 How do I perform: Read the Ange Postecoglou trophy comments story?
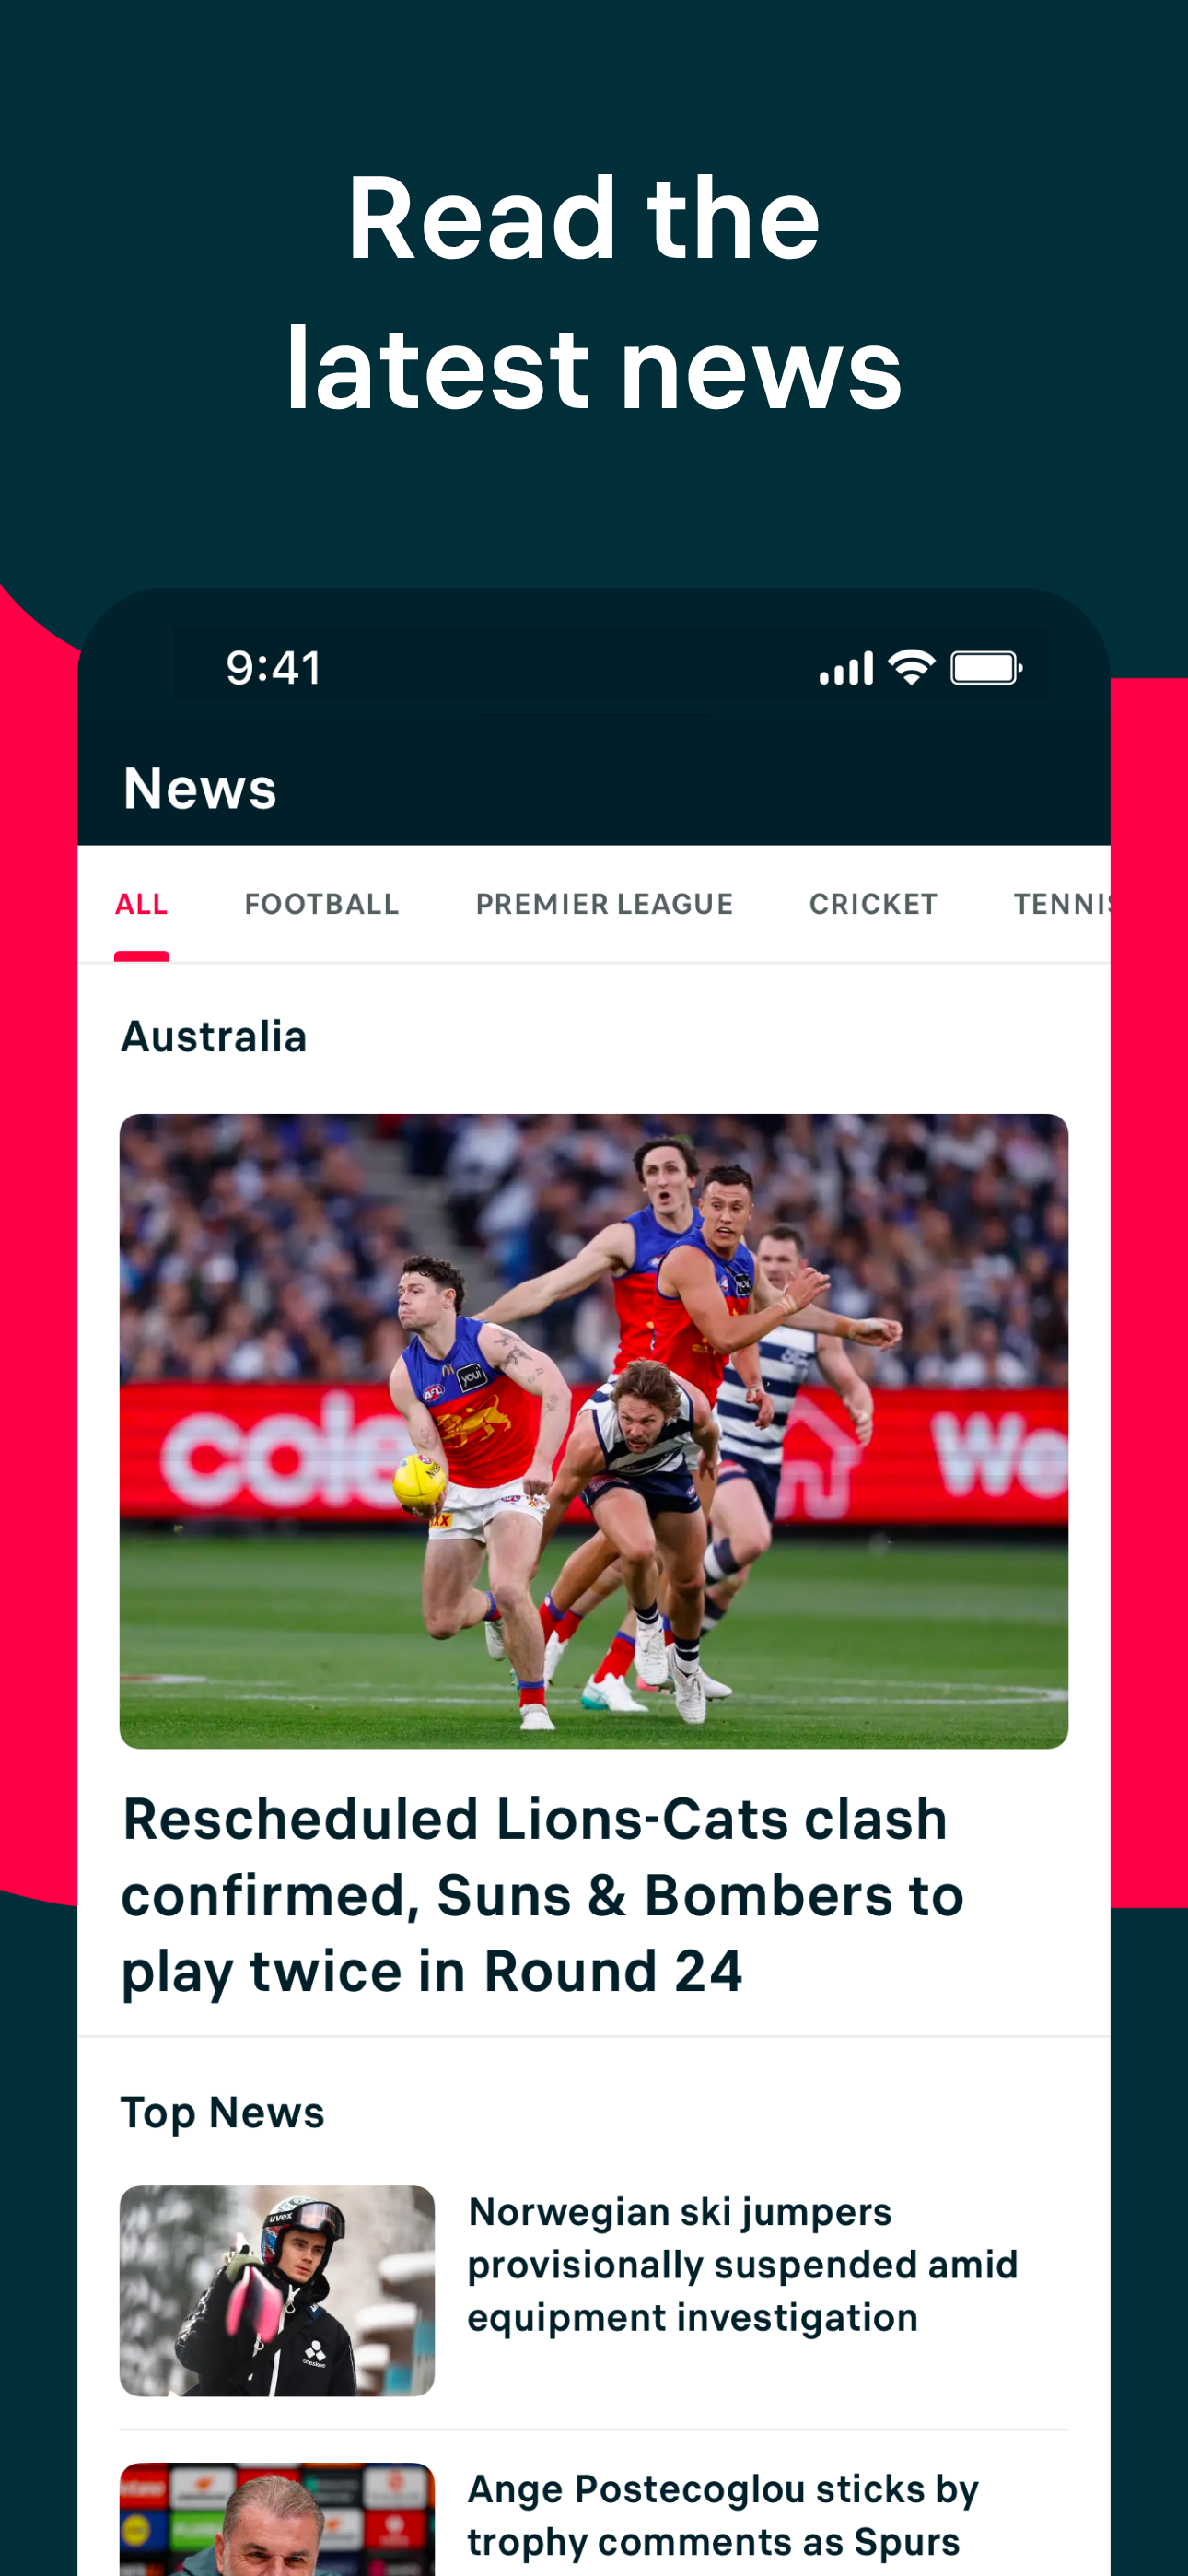click(723, 2515)
